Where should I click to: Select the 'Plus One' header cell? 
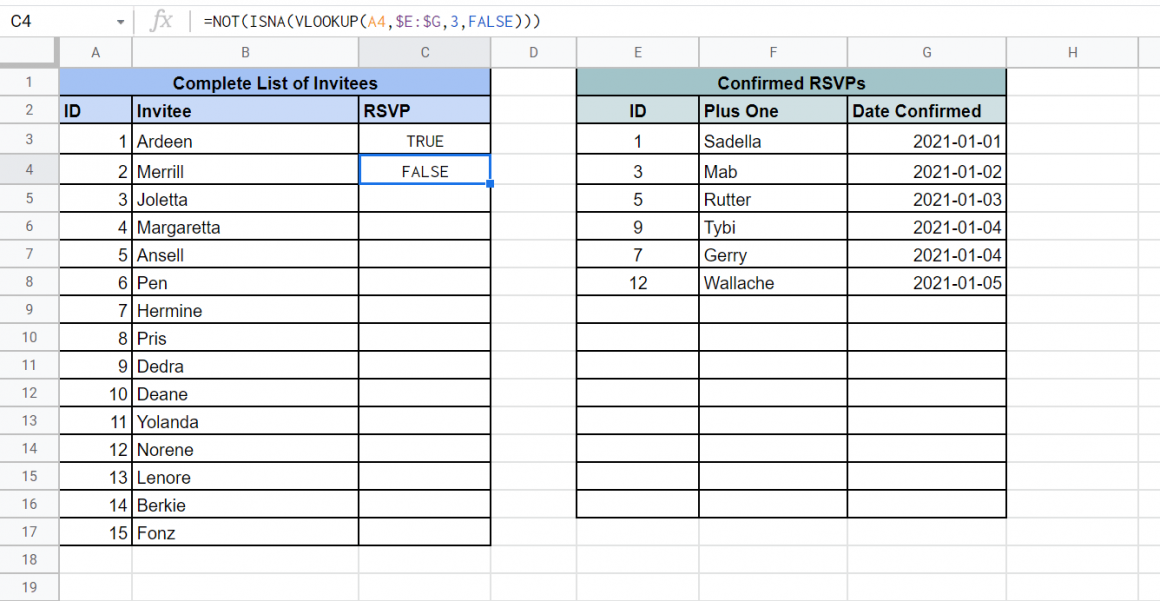point(772,111)
